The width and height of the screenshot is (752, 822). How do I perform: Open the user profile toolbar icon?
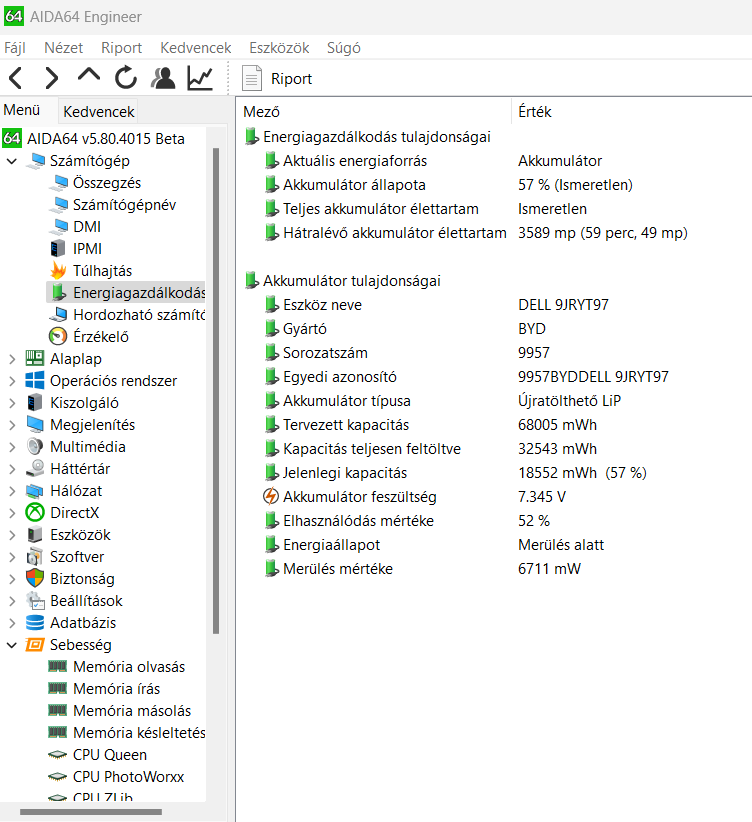(x=163, y=78)
